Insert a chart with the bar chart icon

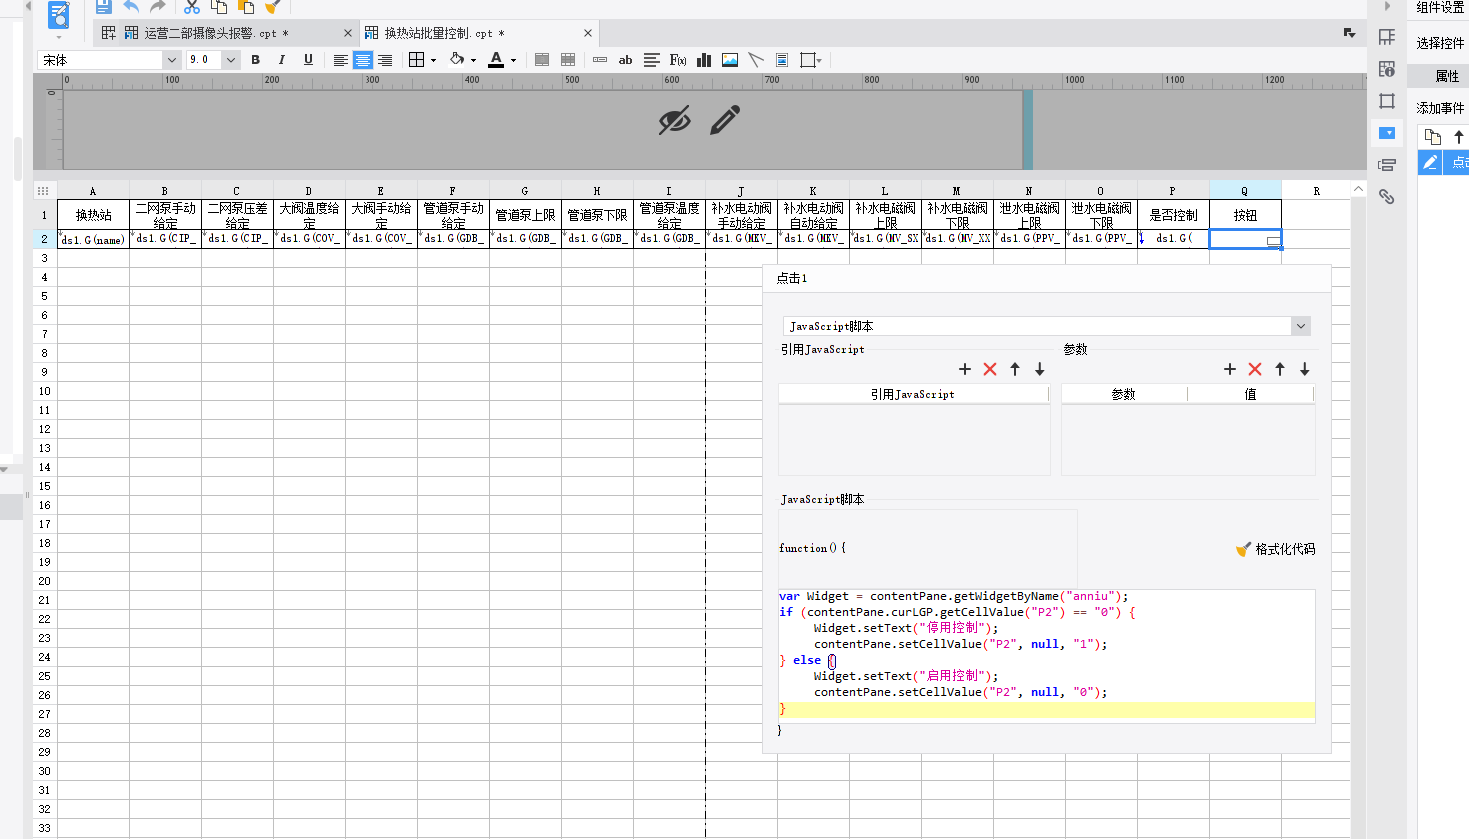(704, 60)
